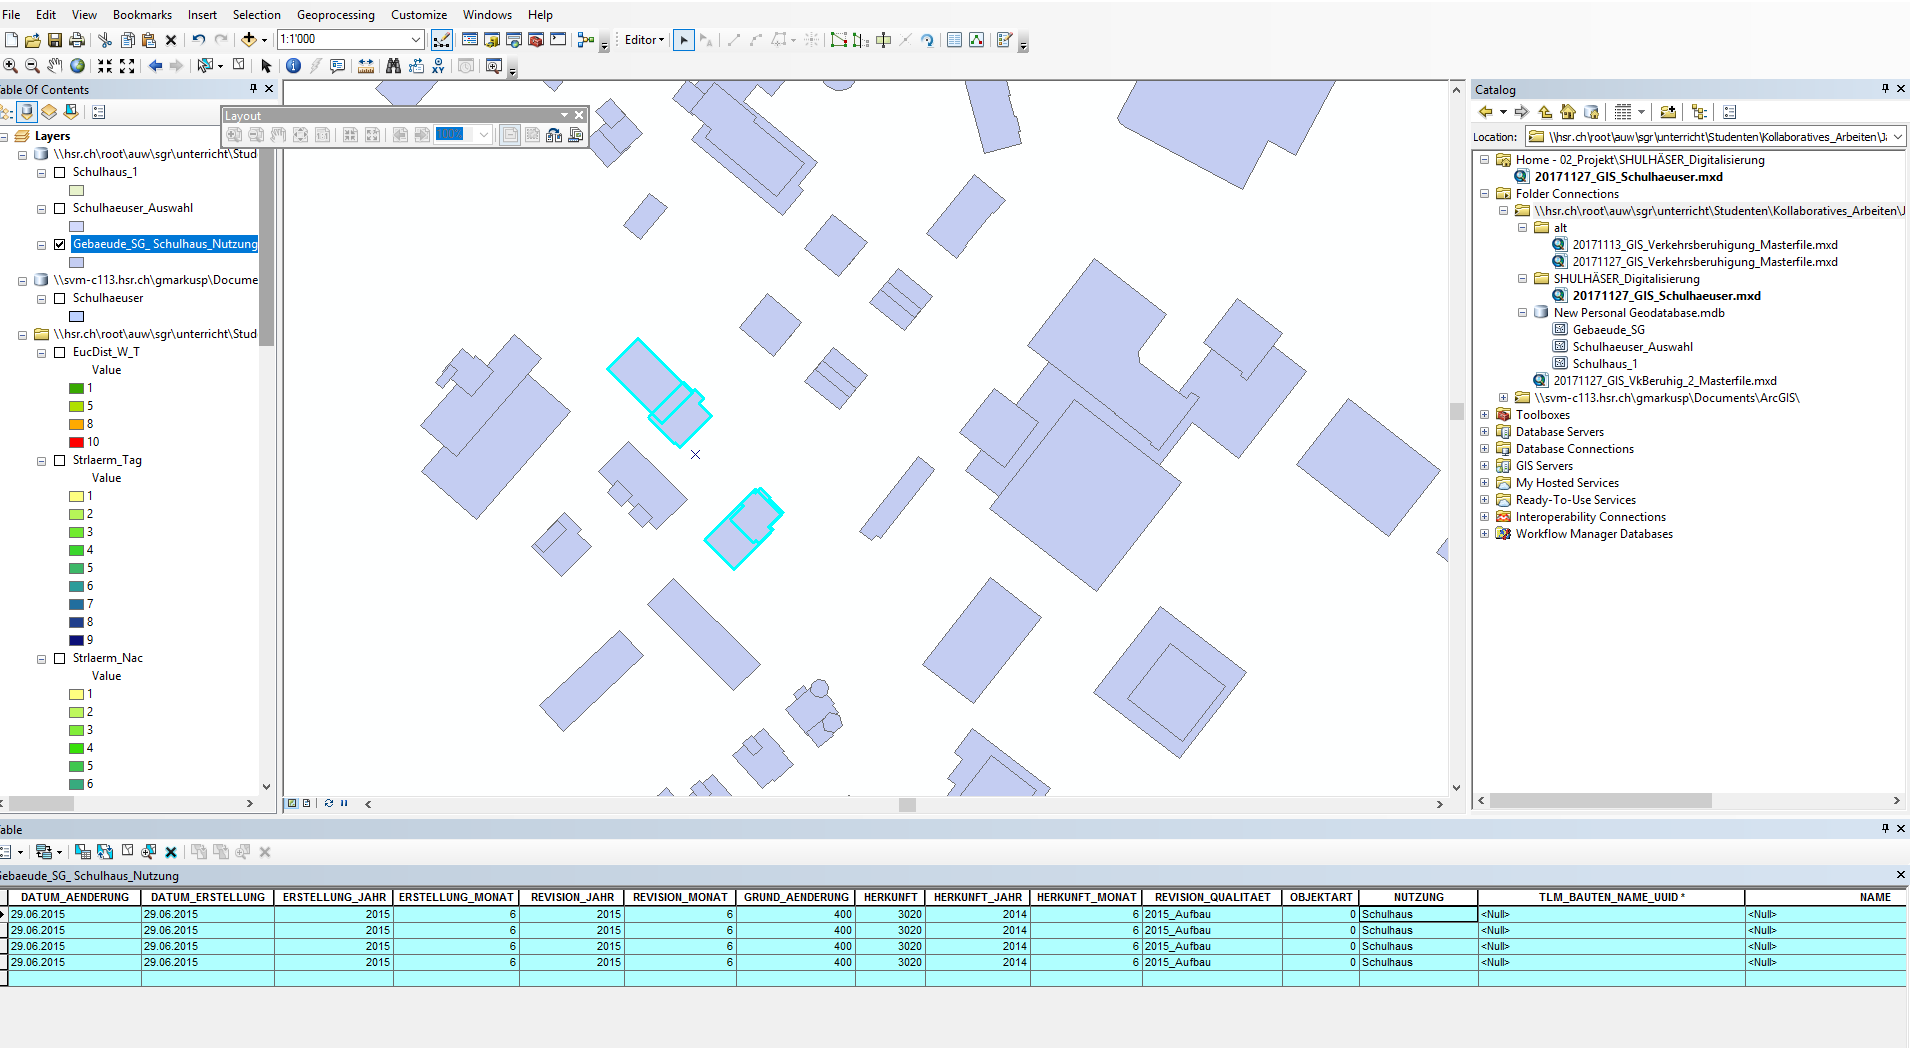Image resolution: width=1910 pixels, height=1048 pixels.
Task: Click the Full Extent globe icon
Action: coord(77,66)
